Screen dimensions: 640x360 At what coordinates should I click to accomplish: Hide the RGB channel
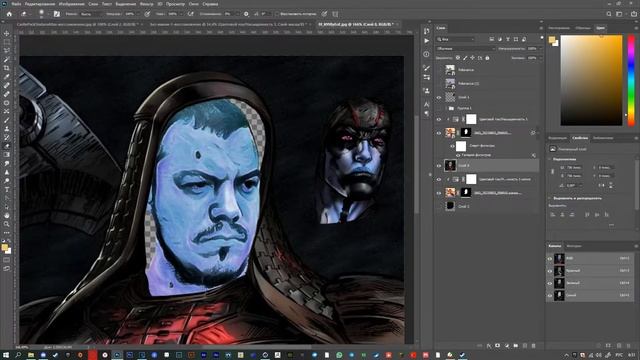click(x=550, y=258)
